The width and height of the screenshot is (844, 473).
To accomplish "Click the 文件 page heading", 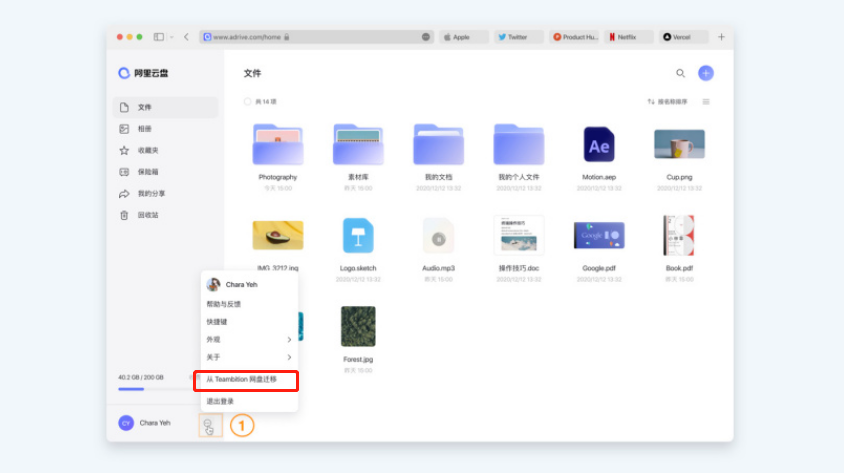I will 252,73.
